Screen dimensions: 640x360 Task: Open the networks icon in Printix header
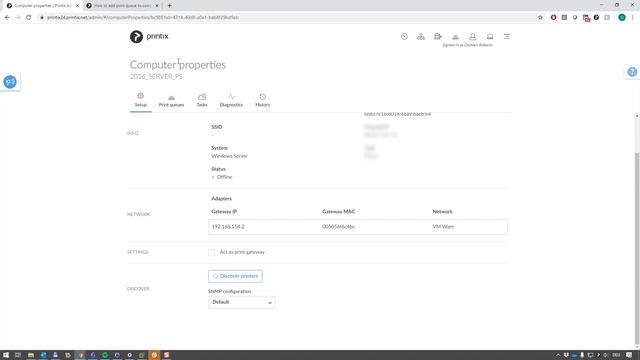(421, 36)
